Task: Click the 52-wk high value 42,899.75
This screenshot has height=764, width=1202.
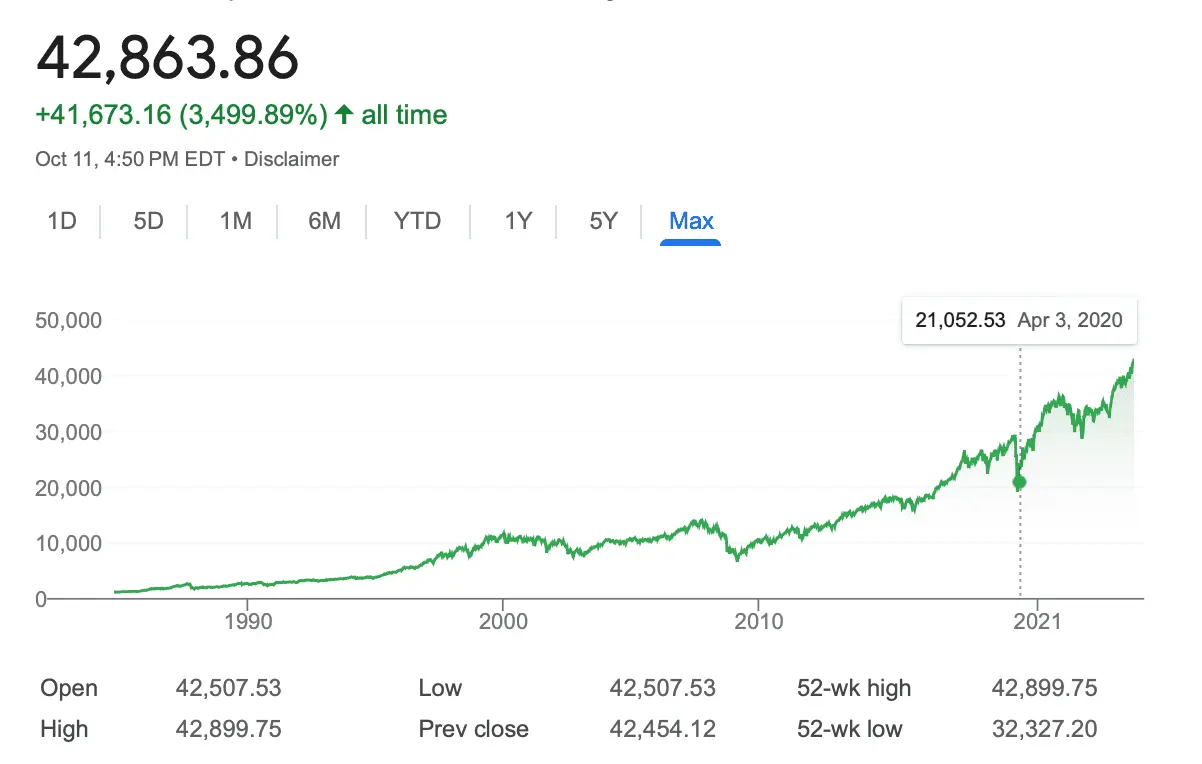Action: point(1044,688)
